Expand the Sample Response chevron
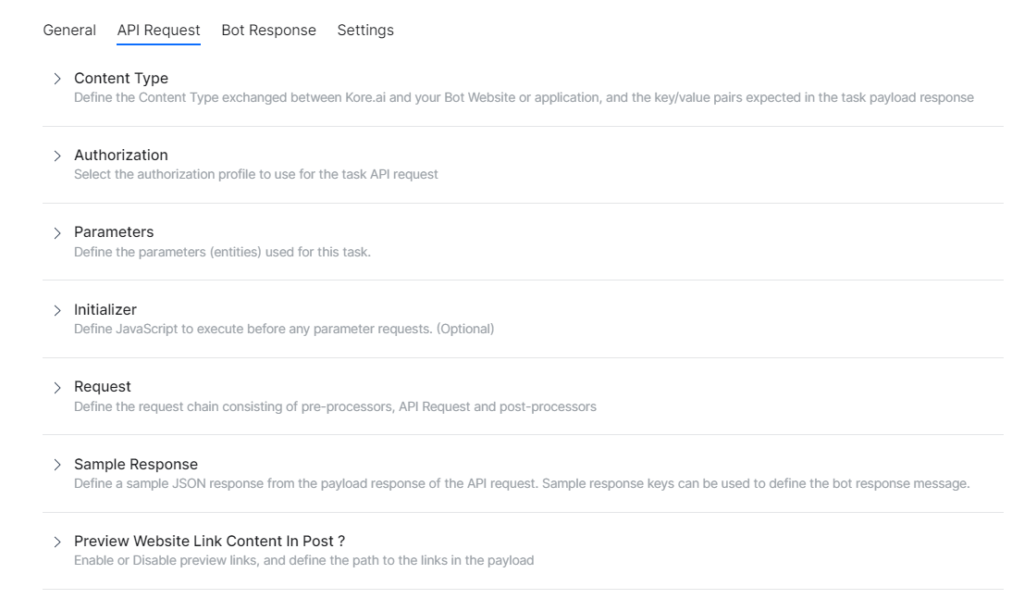The image size is (1024, 611). [x=57, y=464]
